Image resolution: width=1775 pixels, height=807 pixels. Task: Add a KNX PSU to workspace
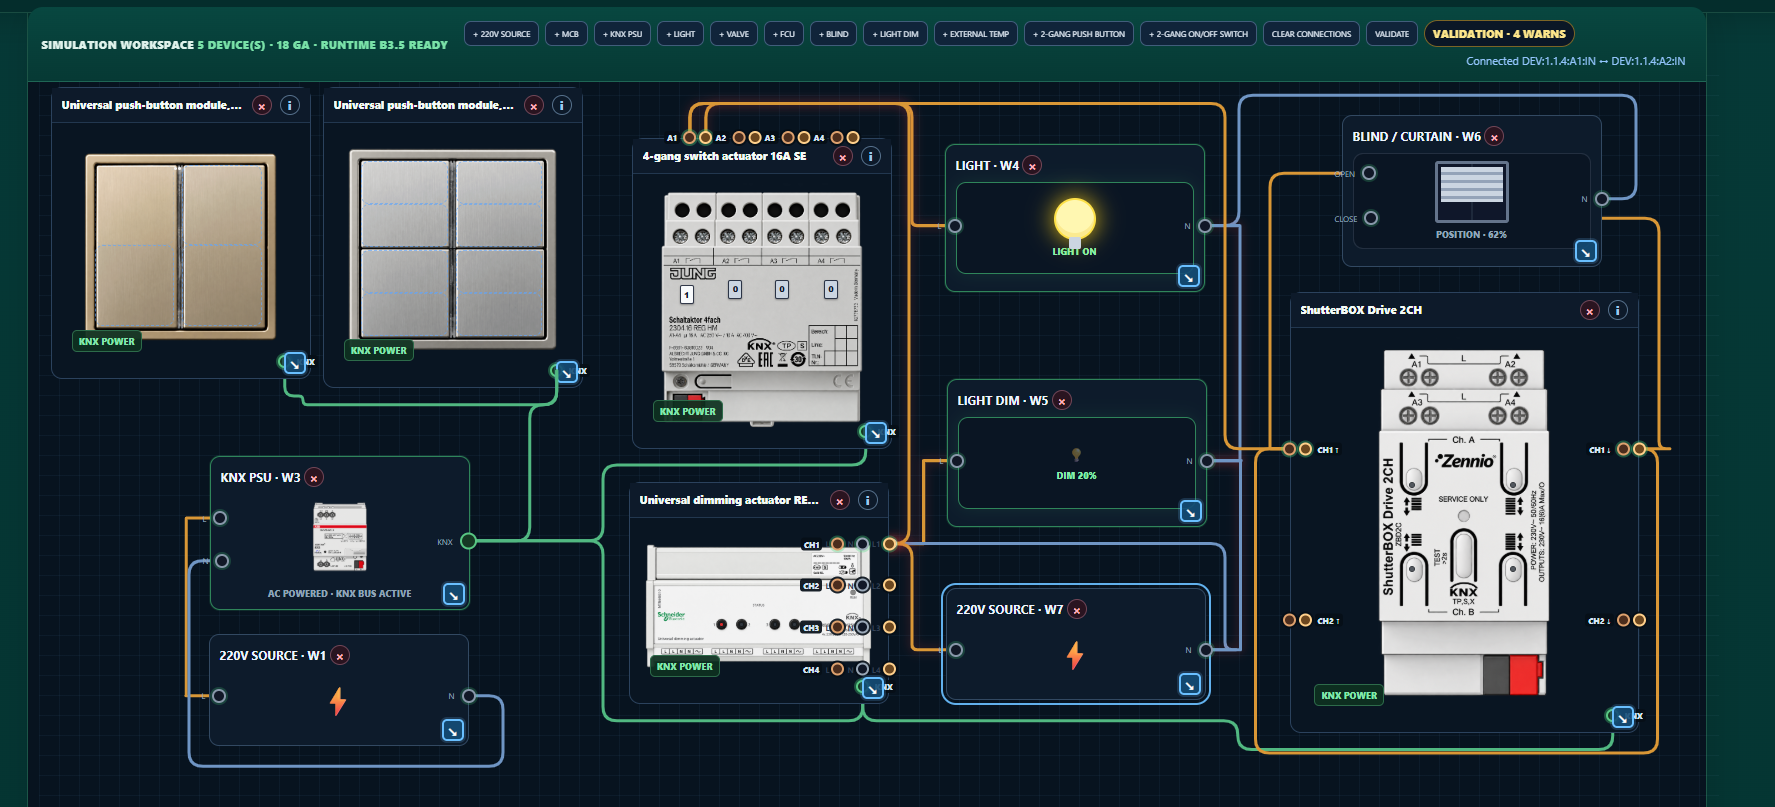click(622, 34)
